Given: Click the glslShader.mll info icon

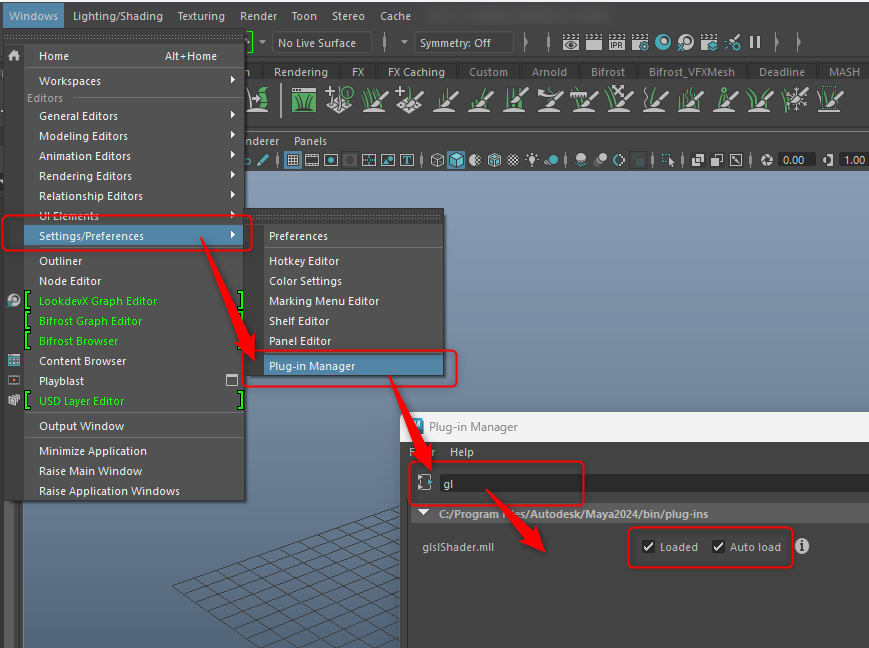Looking at the screenshot, I should click(802, 546).
